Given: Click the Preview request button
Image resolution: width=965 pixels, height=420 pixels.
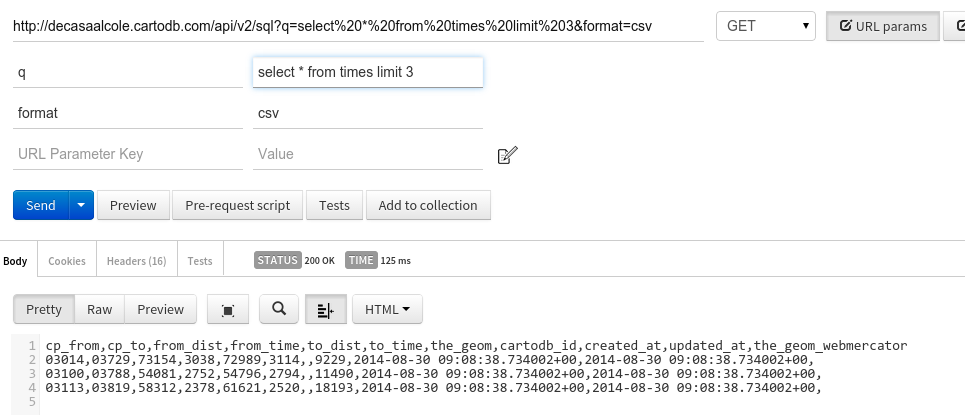Looking at the screenshot, I should [x=133, y=205].
